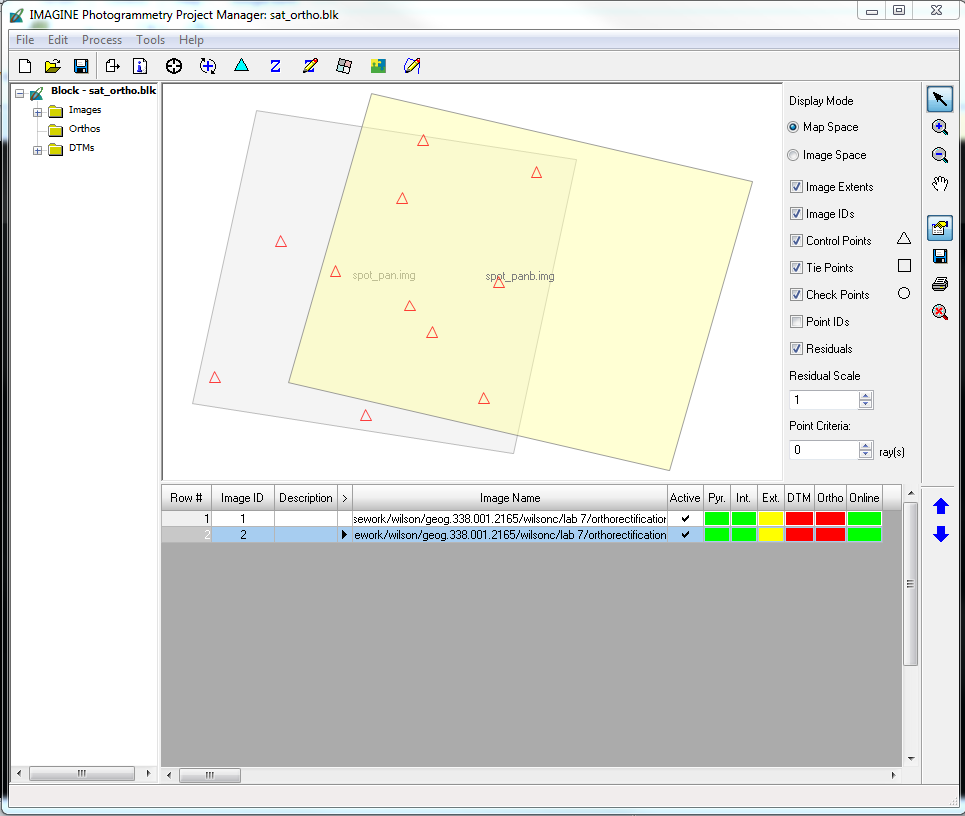Click the Feature Collection pencil icon
This screenshot has width=965, height=816.
pos(412,66)
